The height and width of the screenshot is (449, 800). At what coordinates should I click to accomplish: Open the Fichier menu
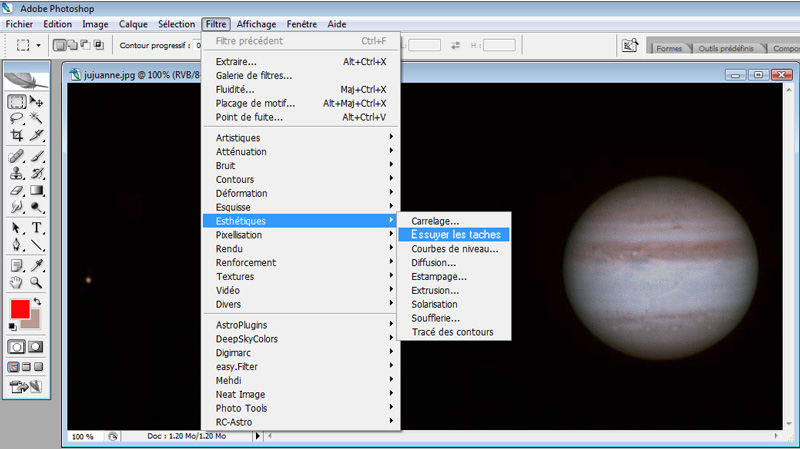click(x=19, y=24)
